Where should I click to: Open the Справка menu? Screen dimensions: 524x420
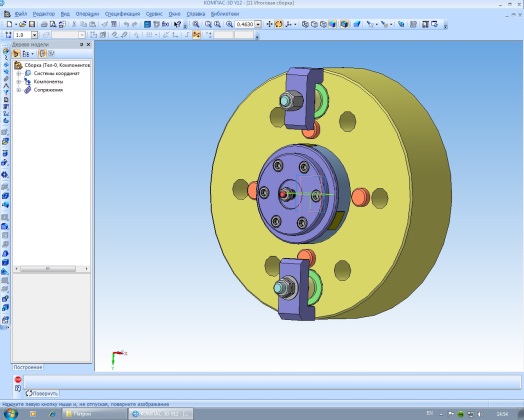pos(195,14)
